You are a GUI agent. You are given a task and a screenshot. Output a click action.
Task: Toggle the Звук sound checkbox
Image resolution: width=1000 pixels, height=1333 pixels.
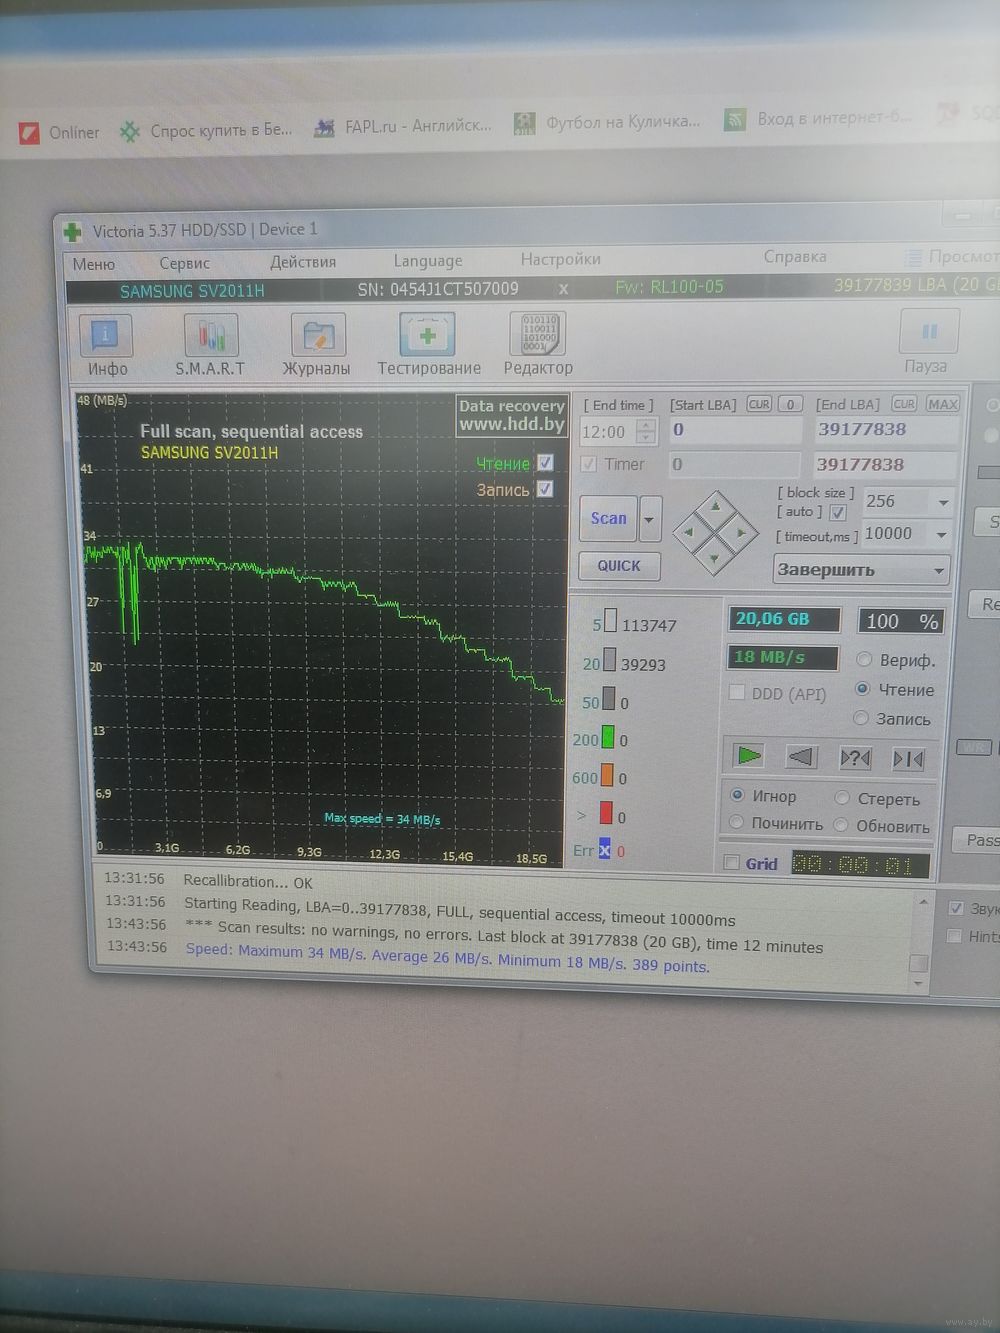click(x=955, y=908)
